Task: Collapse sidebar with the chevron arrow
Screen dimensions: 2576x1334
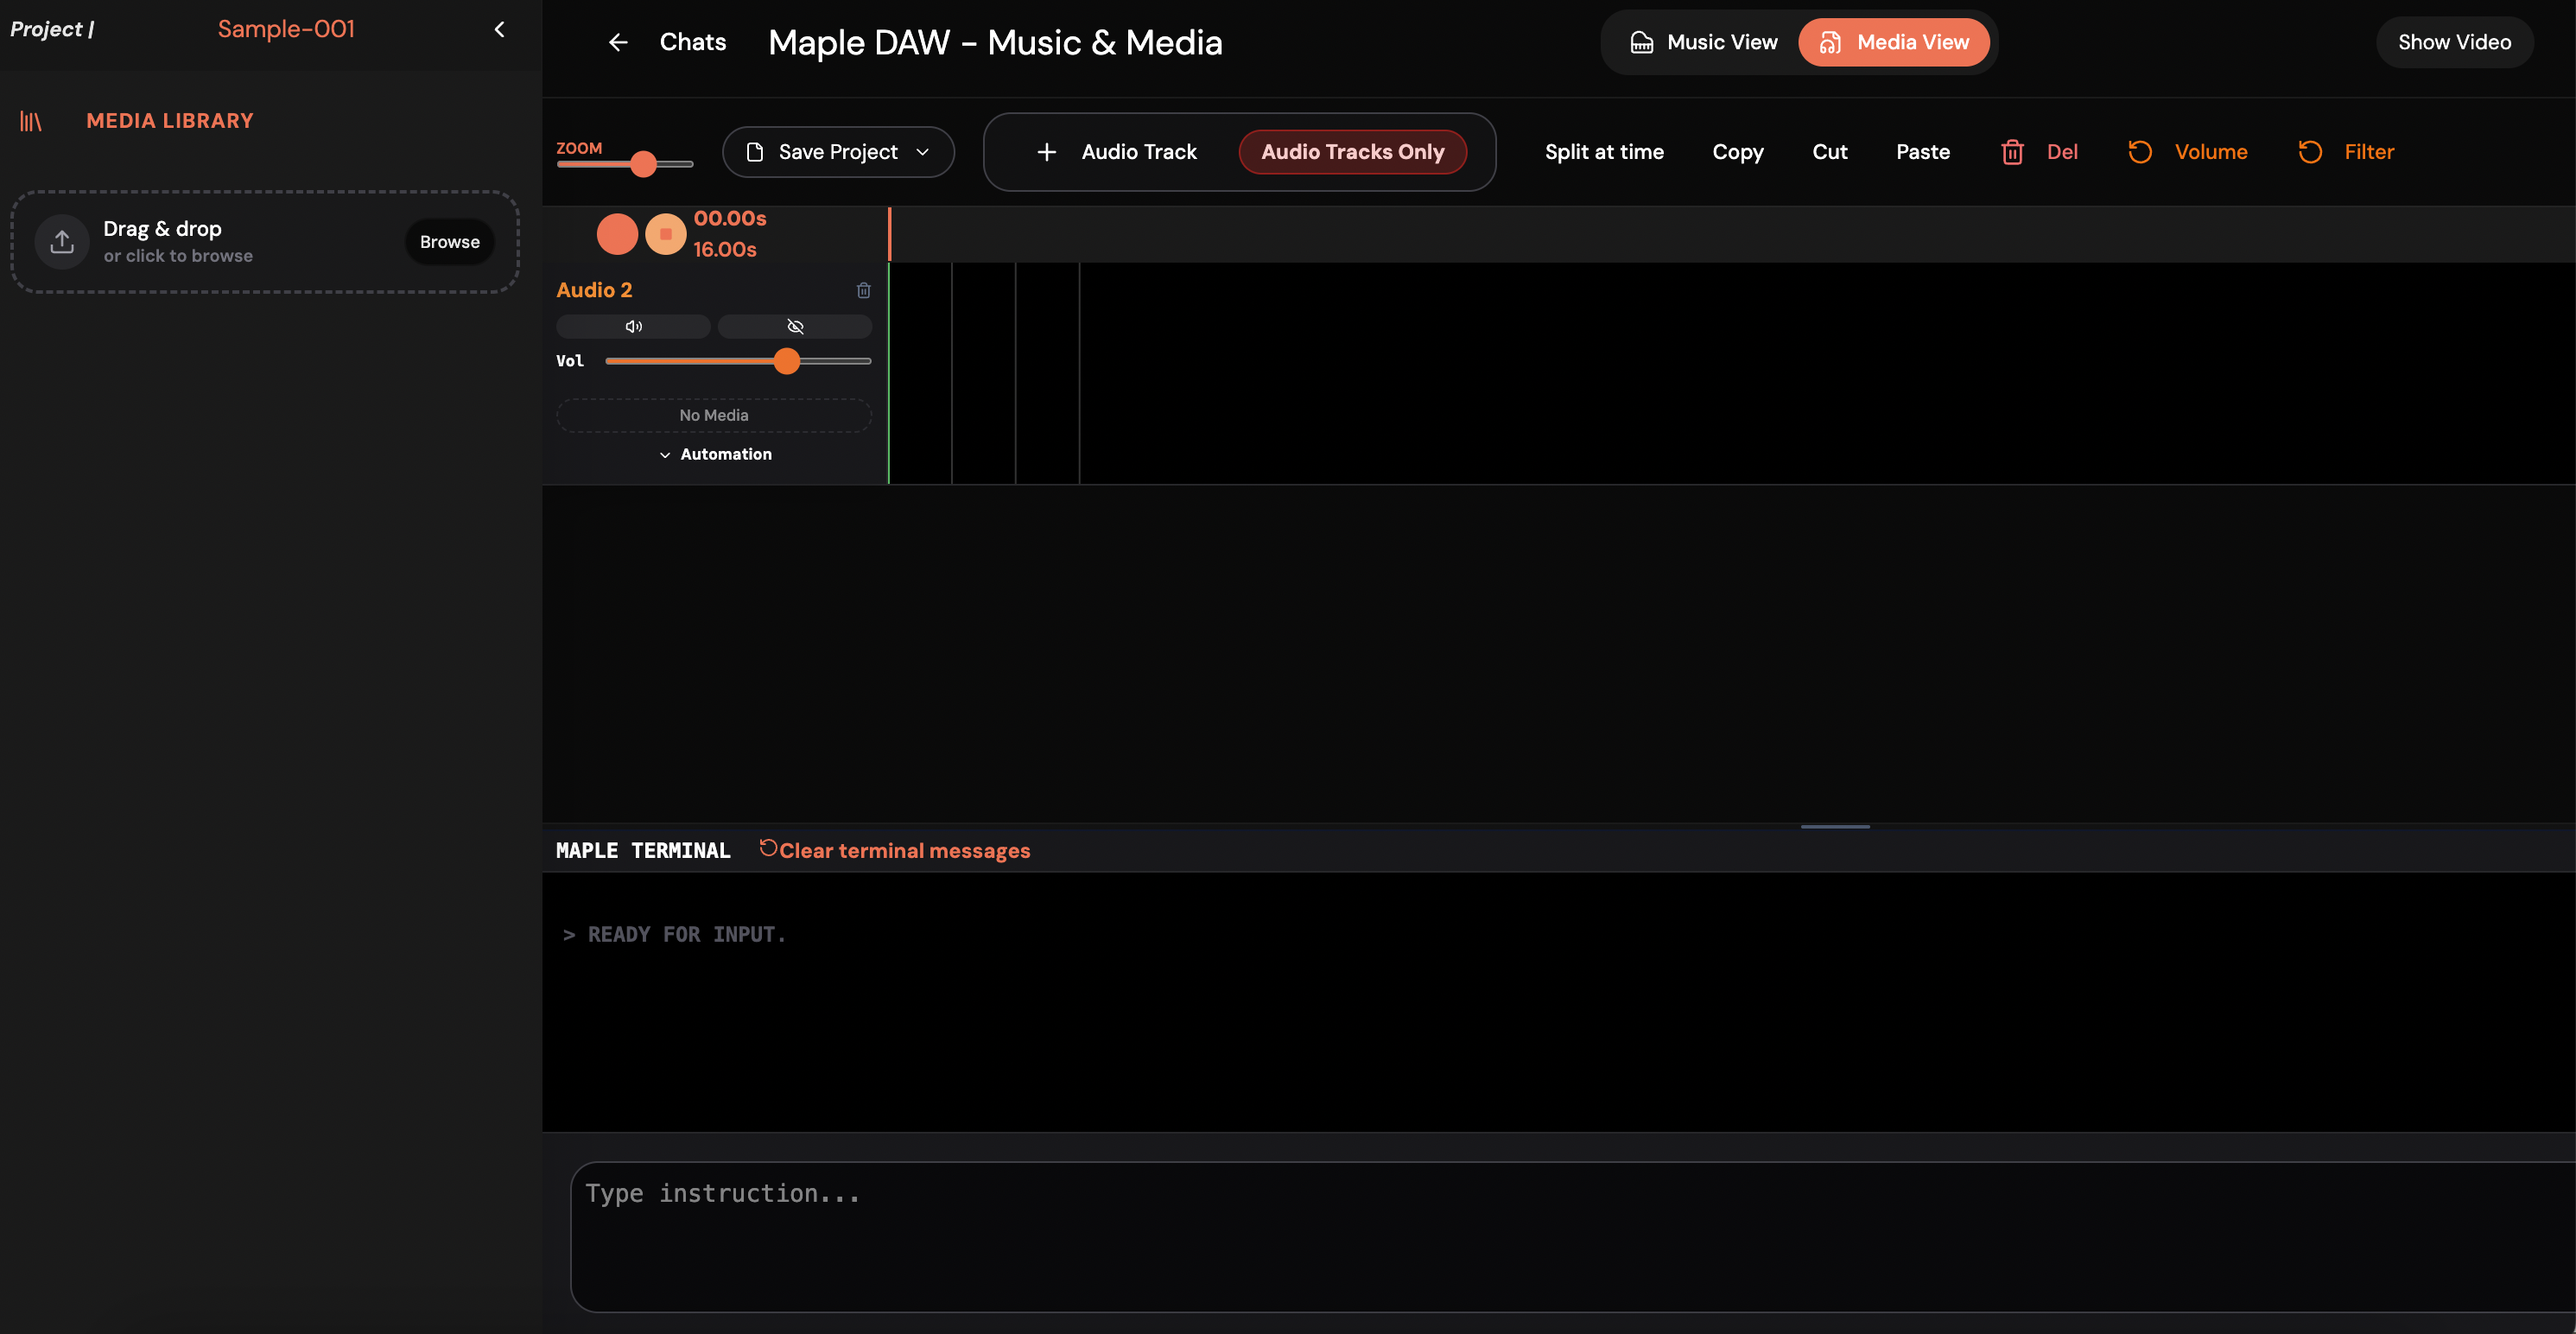Action: (x=499, y=29)
